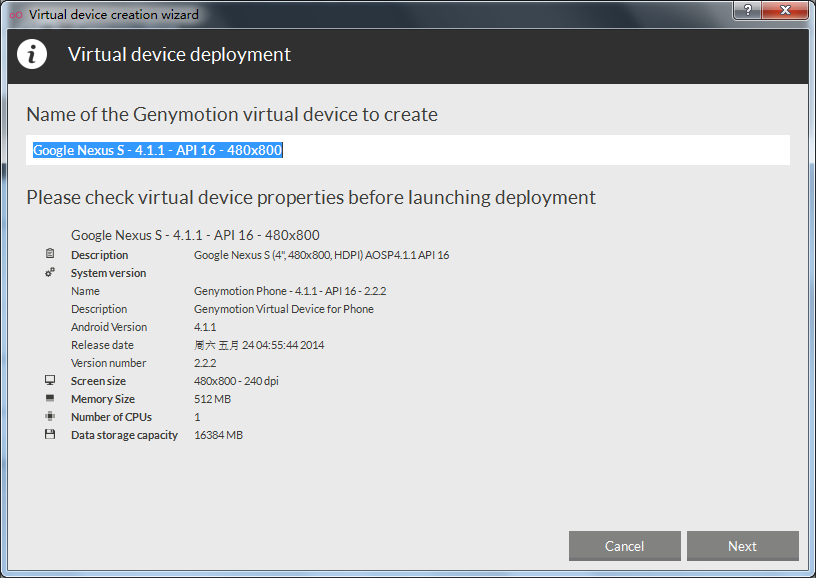Click the title bar help question mark
816x578 pixels.
(746, 10)
